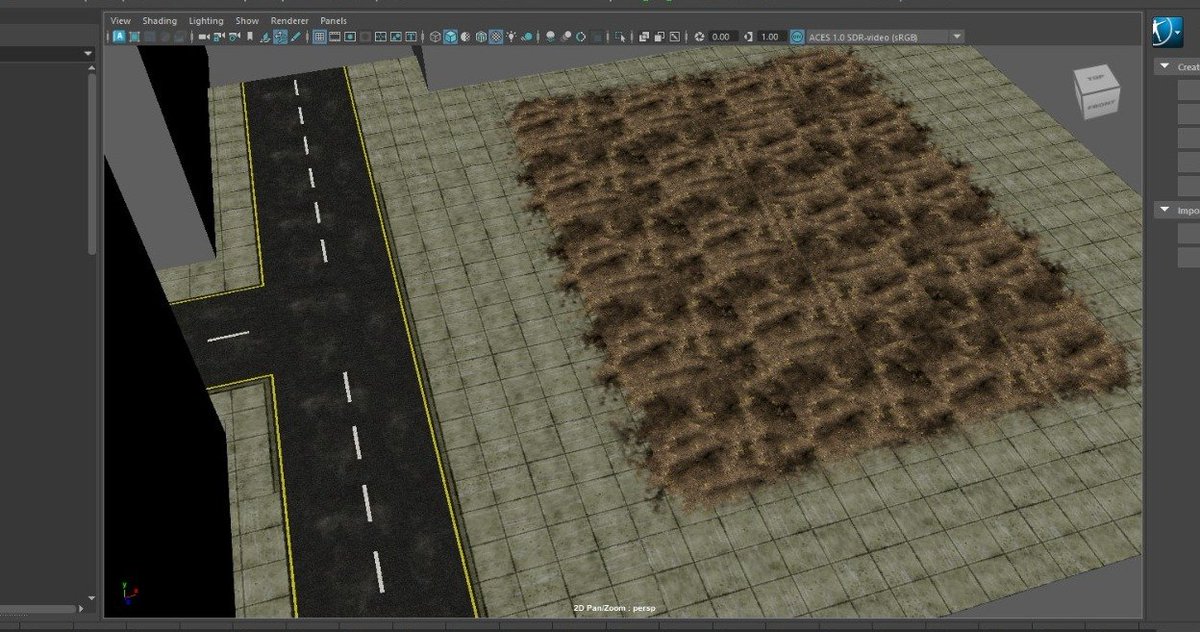The image size is (1200, 632).
Task: Open the ACES 1.0 SDR-video (sRGB) dropdown
Action: tap(886, 36)
